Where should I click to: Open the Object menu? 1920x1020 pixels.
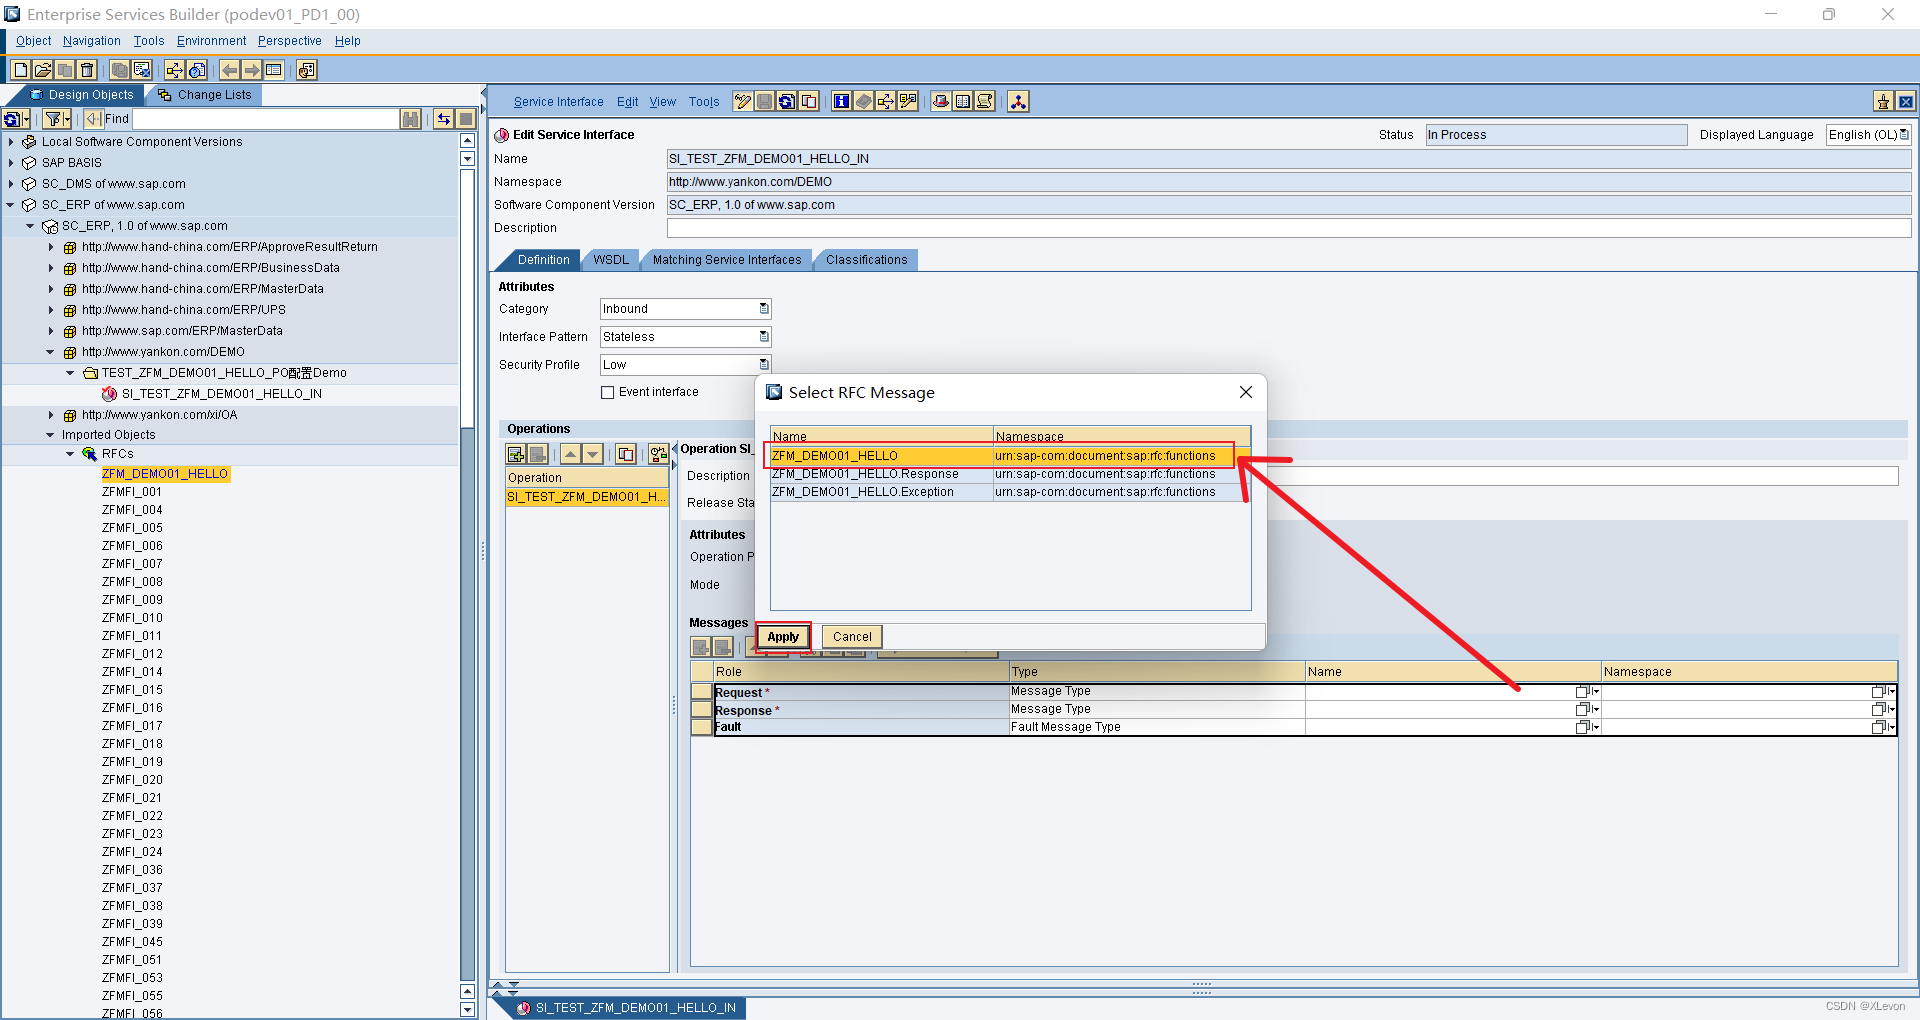(x=33, y=41)
